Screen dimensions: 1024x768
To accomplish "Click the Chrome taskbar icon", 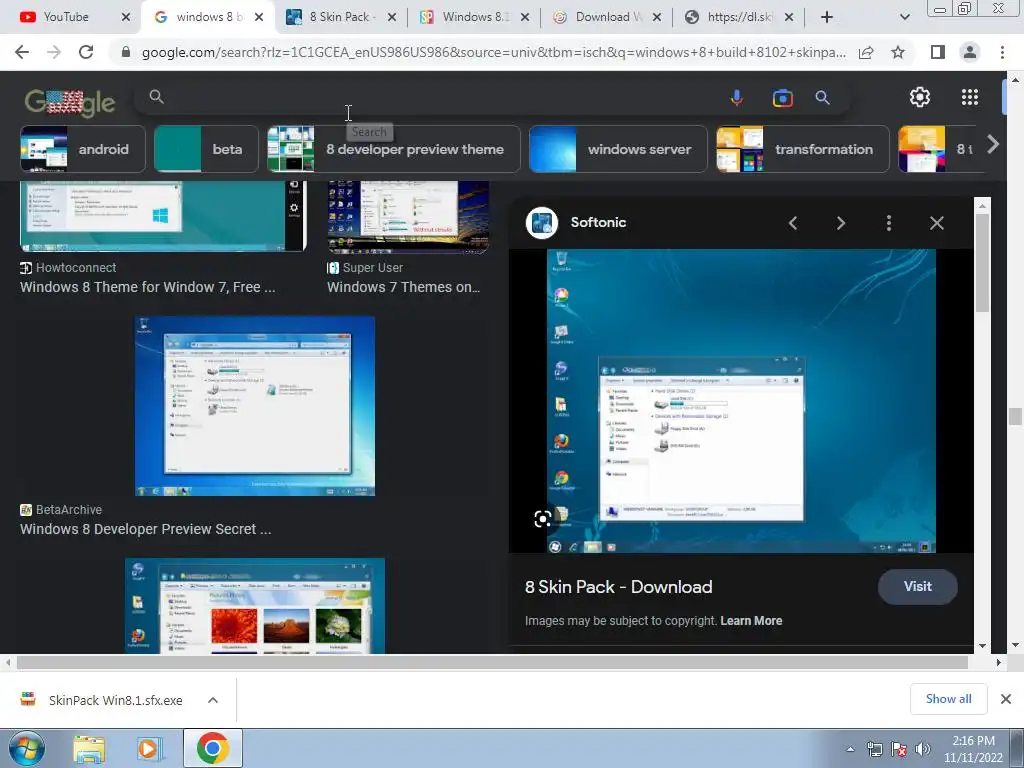I will tap(212, 748).
